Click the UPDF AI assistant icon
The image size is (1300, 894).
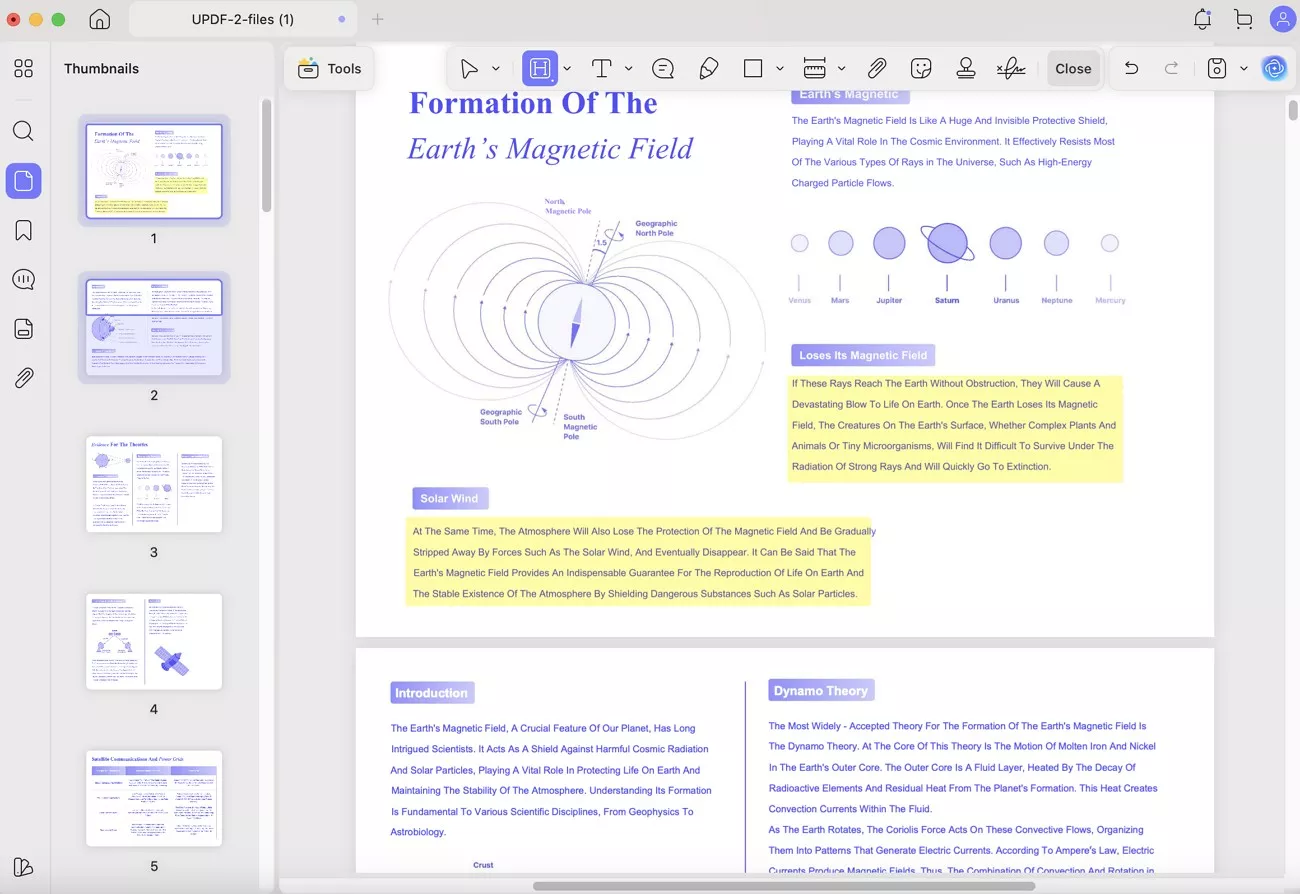(1273, 68)
